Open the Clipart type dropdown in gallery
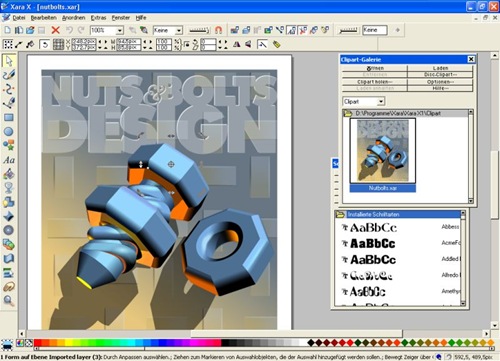Screen dimensions: 500x361 [x=381, y=101]
